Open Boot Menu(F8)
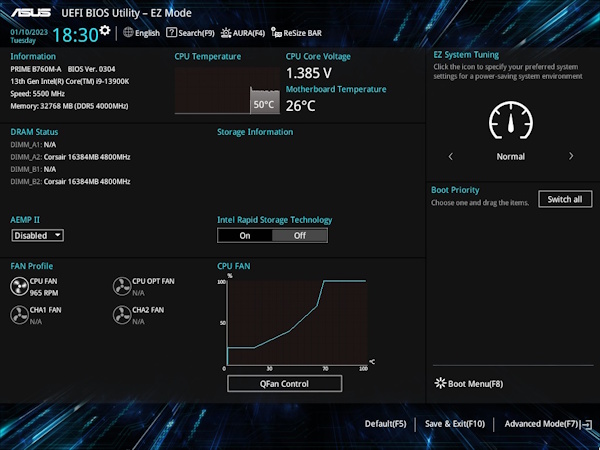 tap(475, 384)
